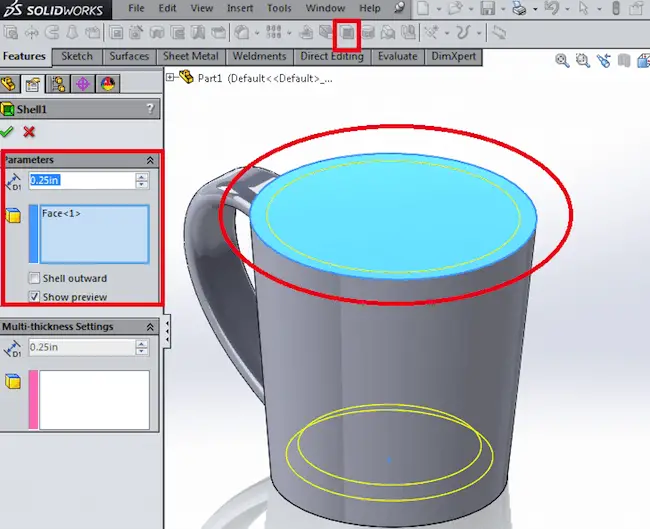Screen dimensions: 650x529
Task: Switch to the Sketch tab
Action: [77, 56]
